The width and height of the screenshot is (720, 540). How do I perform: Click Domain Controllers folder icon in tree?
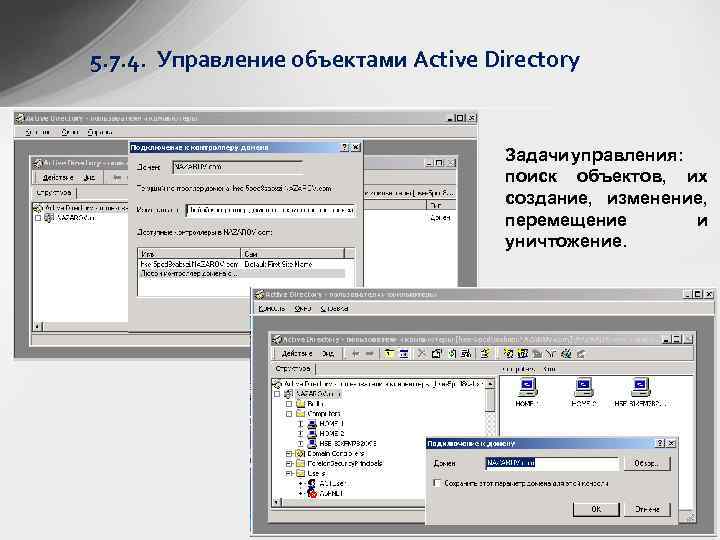point(300,453)
